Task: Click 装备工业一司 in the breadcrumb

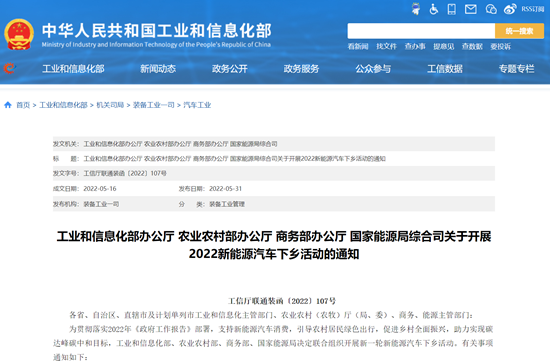Action: tap(154, 105)
